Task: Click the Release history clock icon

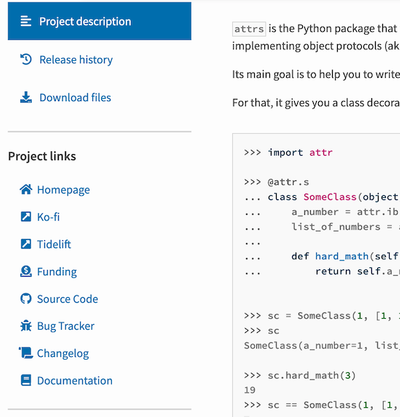Action: coord(26,59)
